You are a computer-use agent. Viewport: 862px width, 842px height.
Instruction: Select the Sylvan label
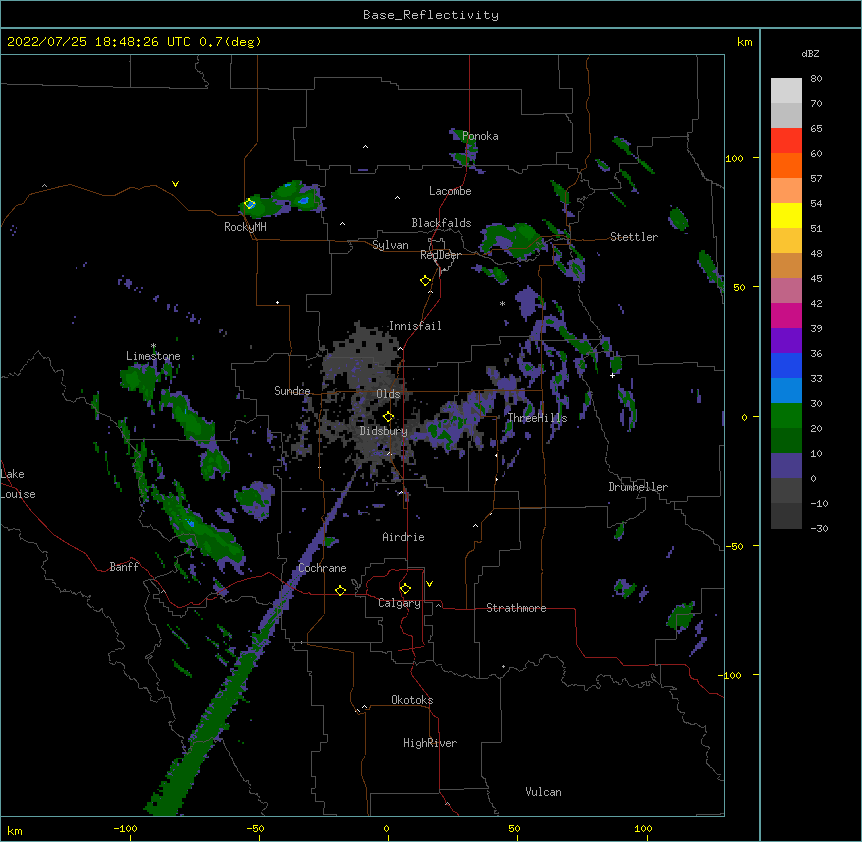tap(390, 245)
